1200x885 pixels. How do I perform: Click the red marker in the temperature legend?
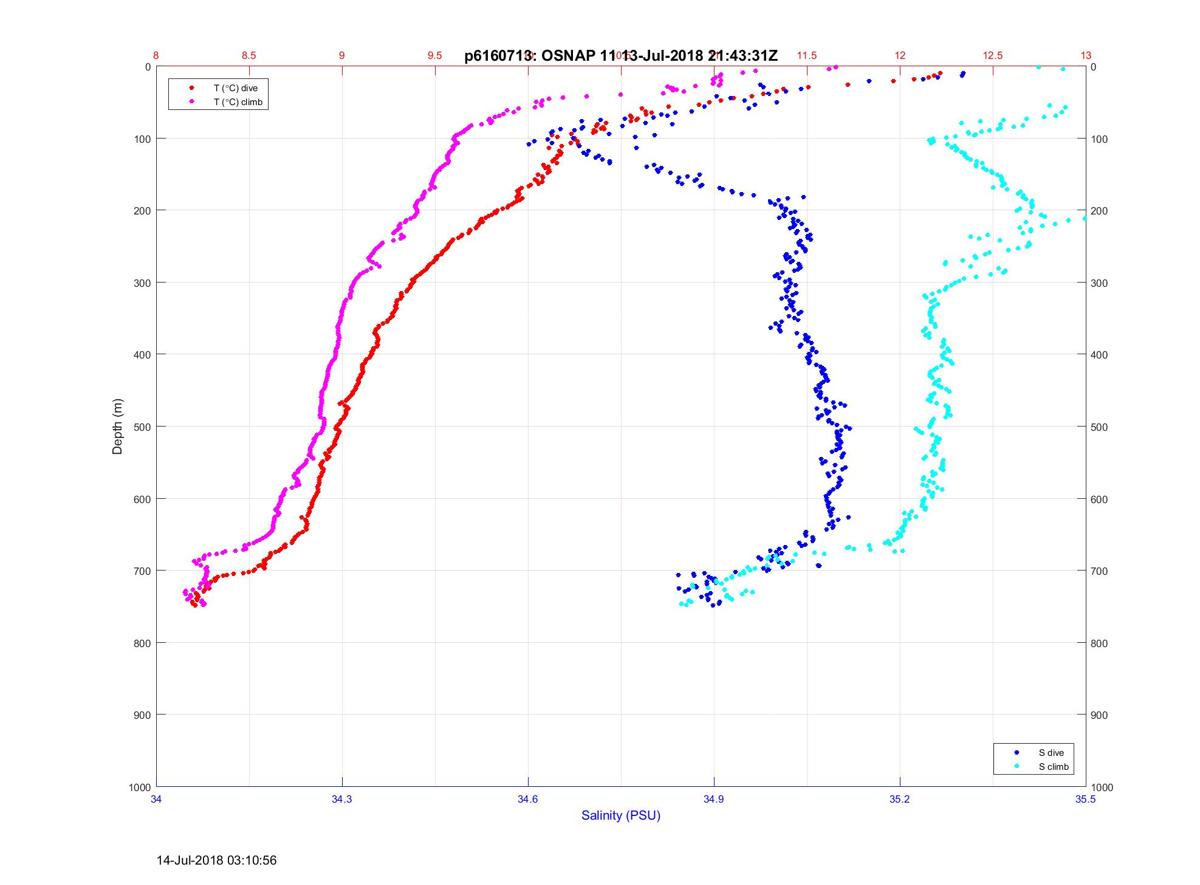[x=191, y=88]
